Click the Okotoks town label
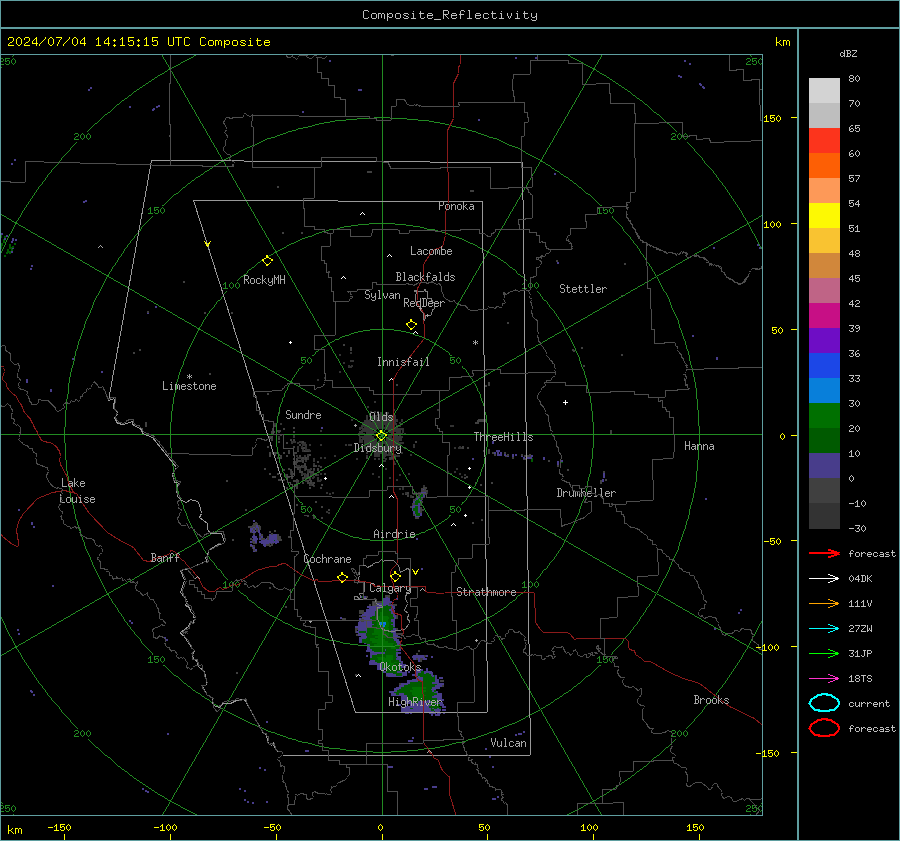 tap(400, 667)
